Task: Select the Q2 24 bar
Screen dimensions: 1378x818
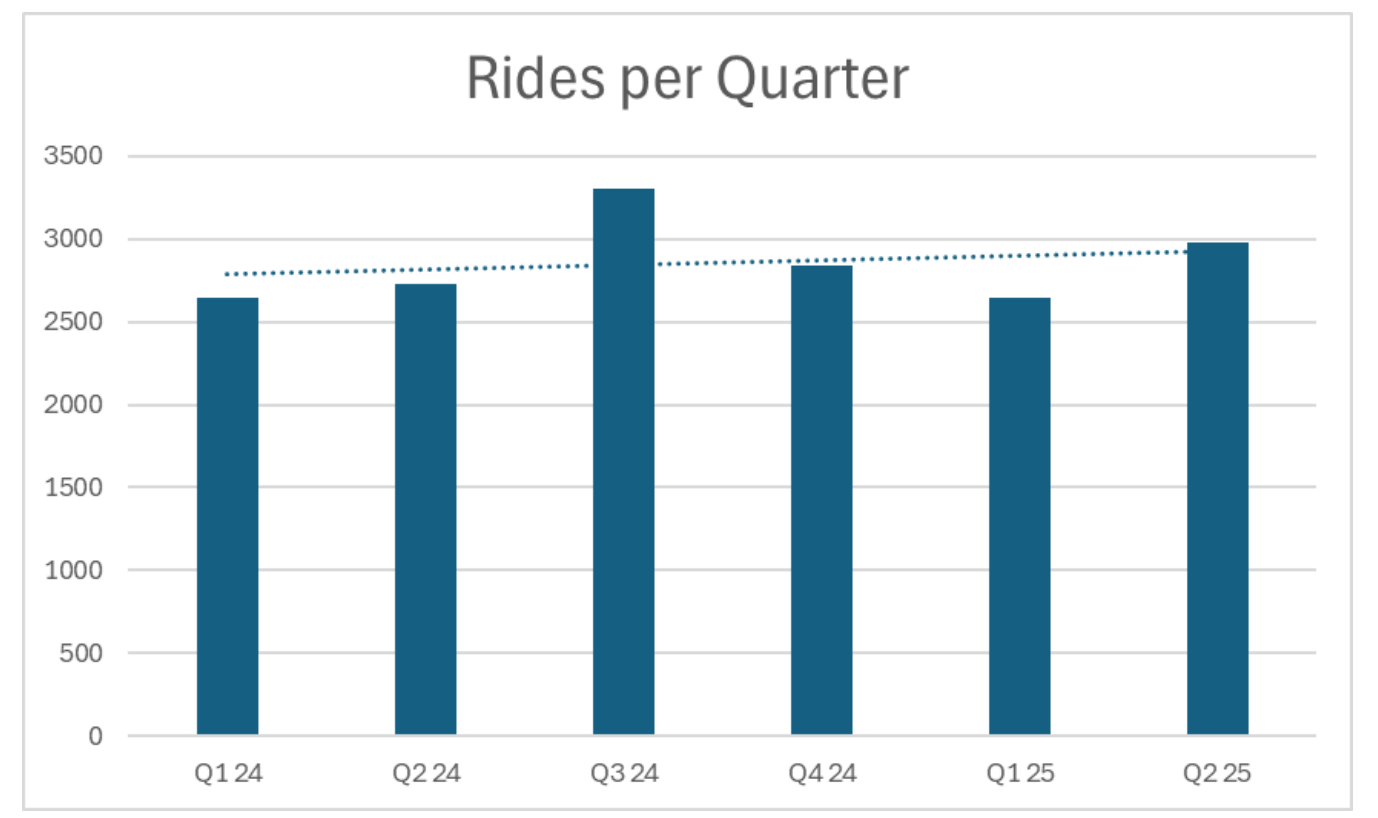Action: [x=425, y=510]
